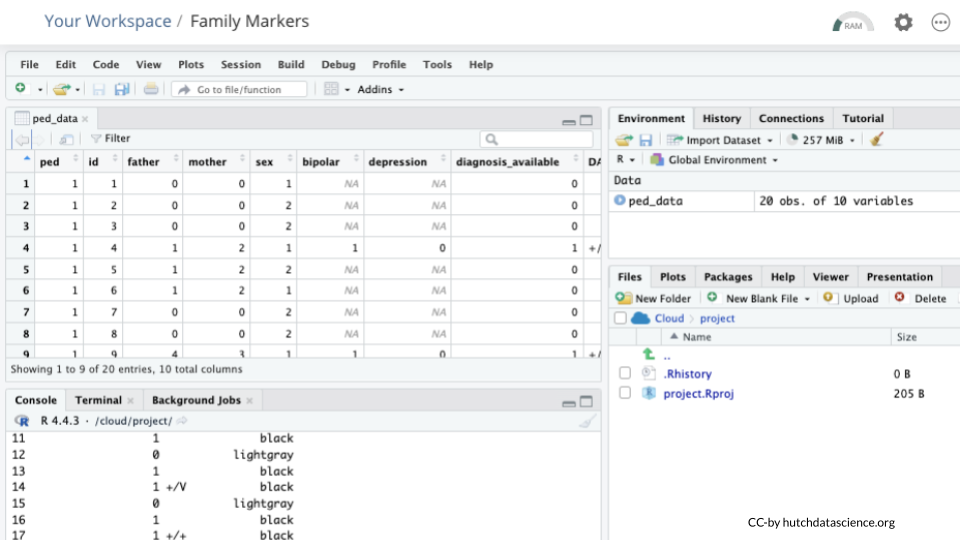This screenshot has width=960, height=540.
Task: Open the Import Dataset dropdown
Action: [720, 140]
